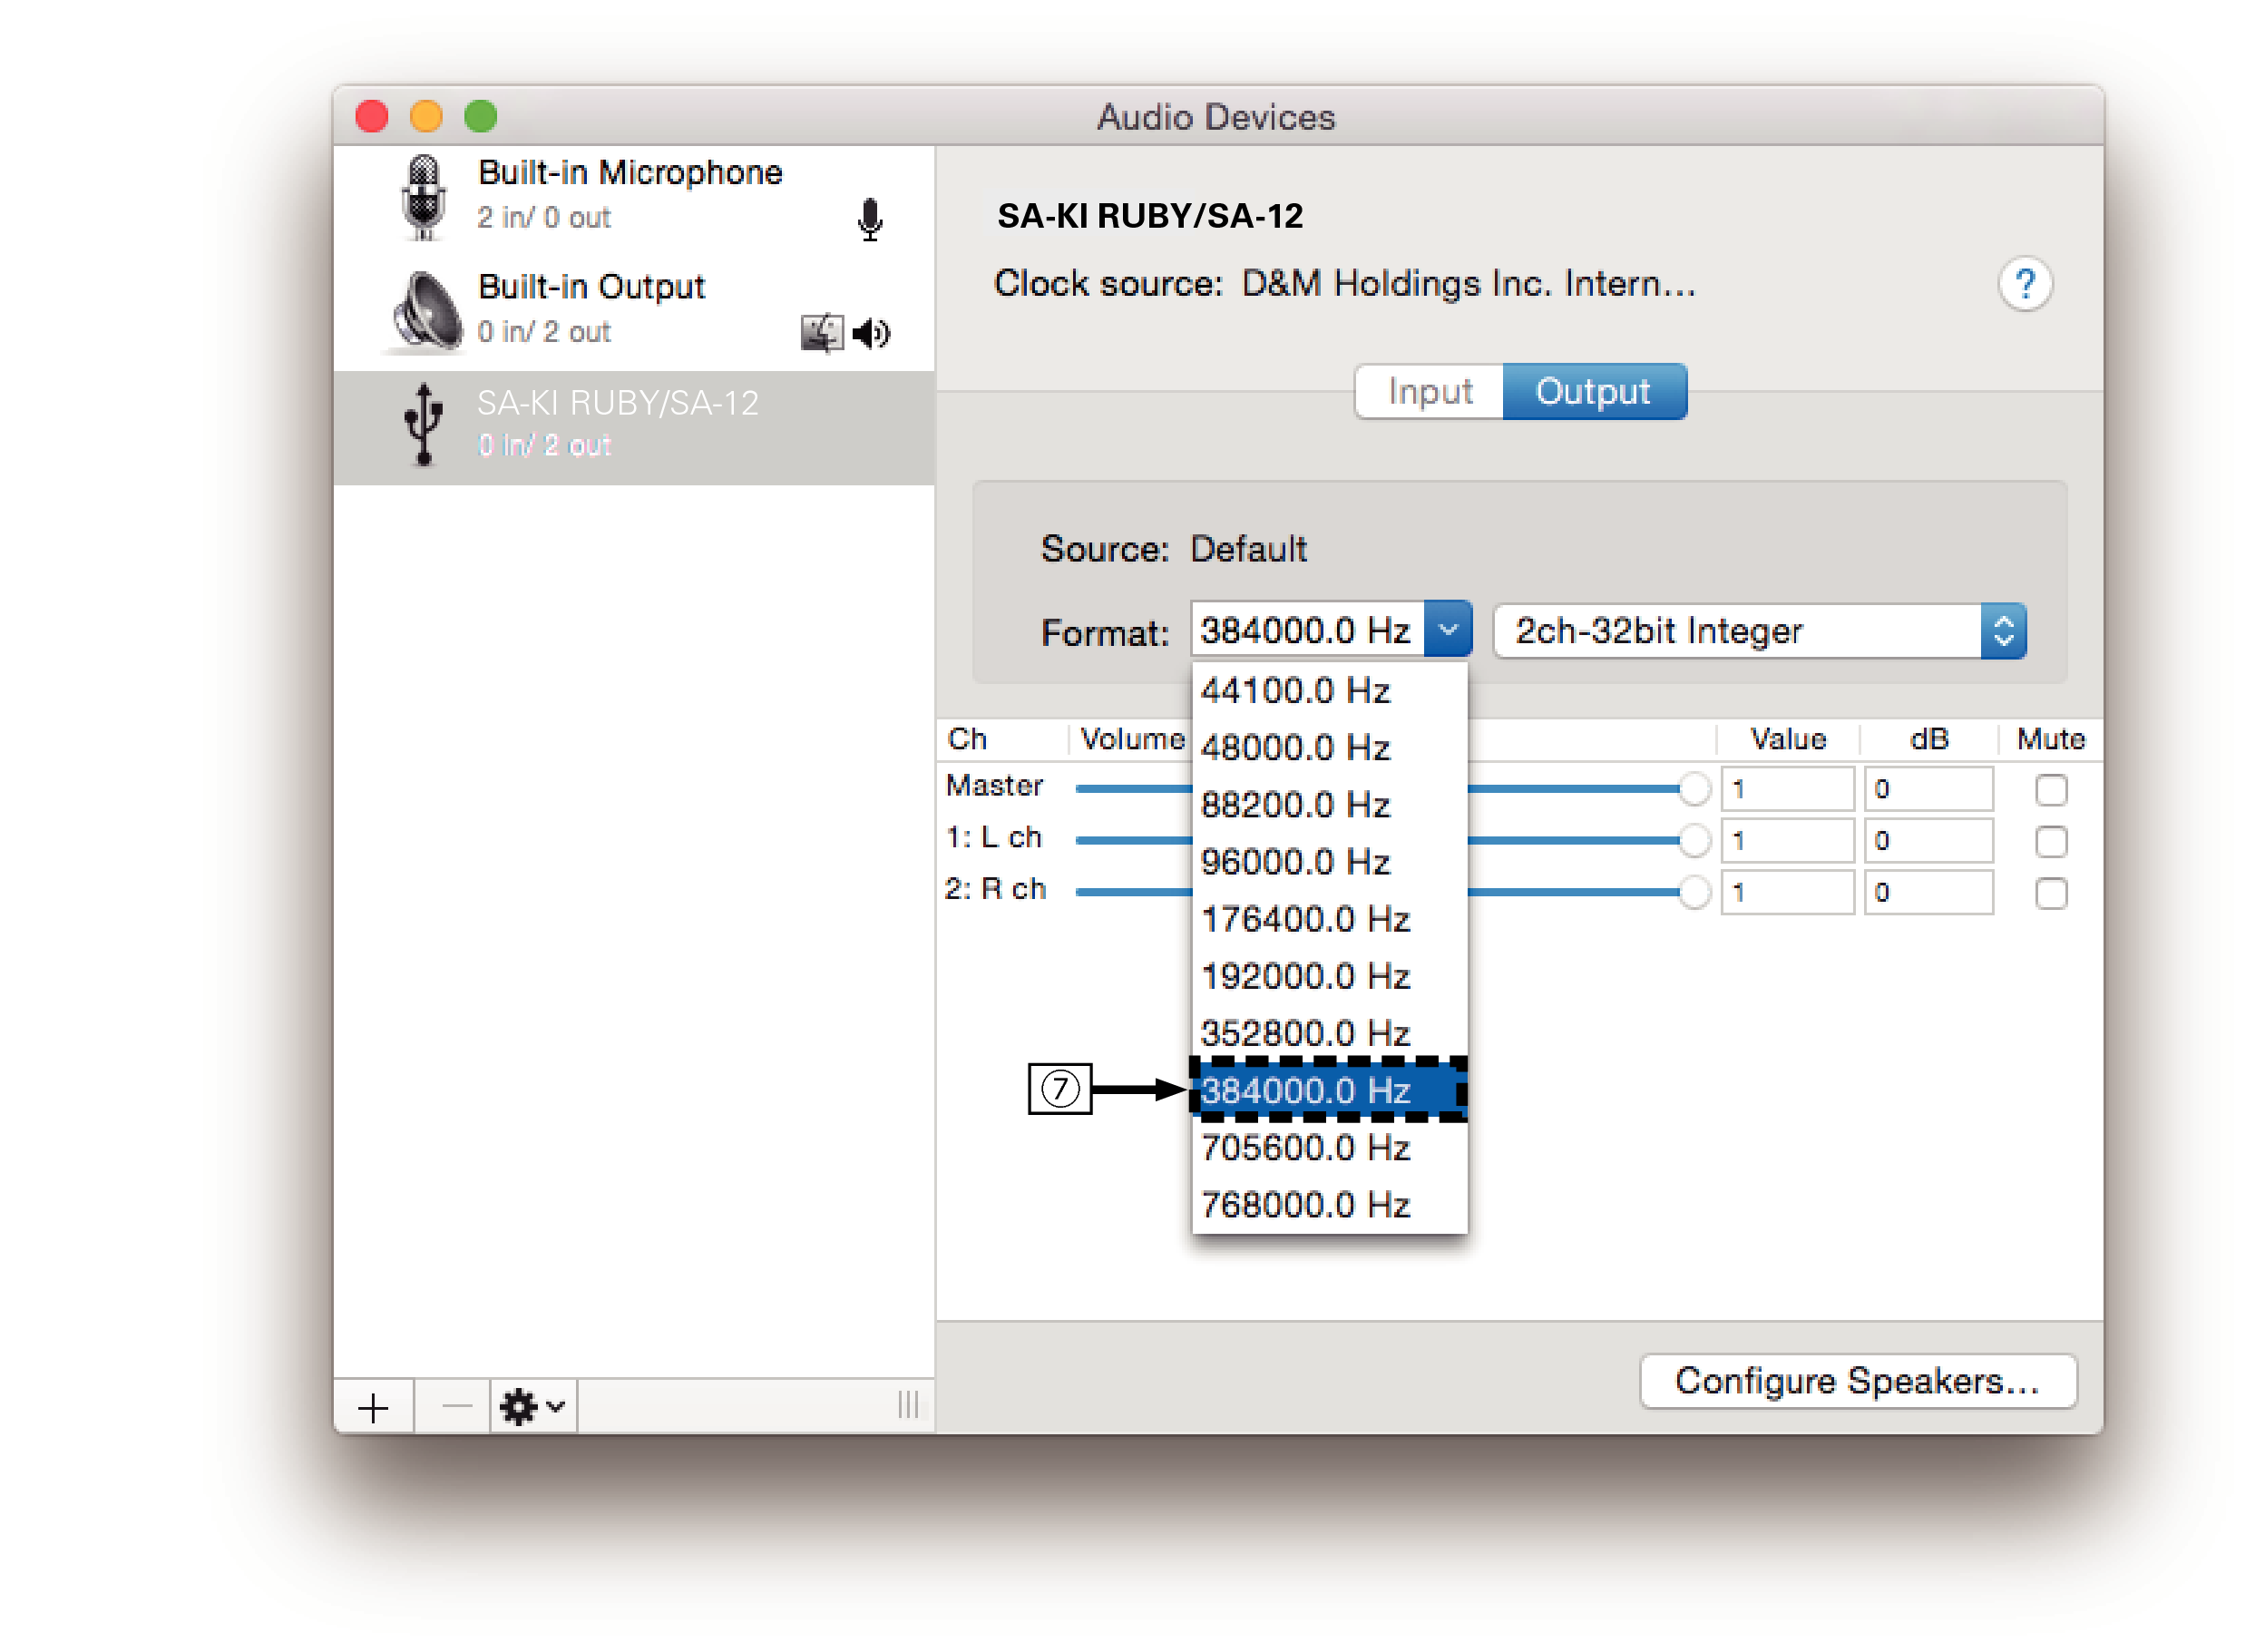Click the default output speaker volume icon
The image size is (2255, 1652).
point(871,333)
